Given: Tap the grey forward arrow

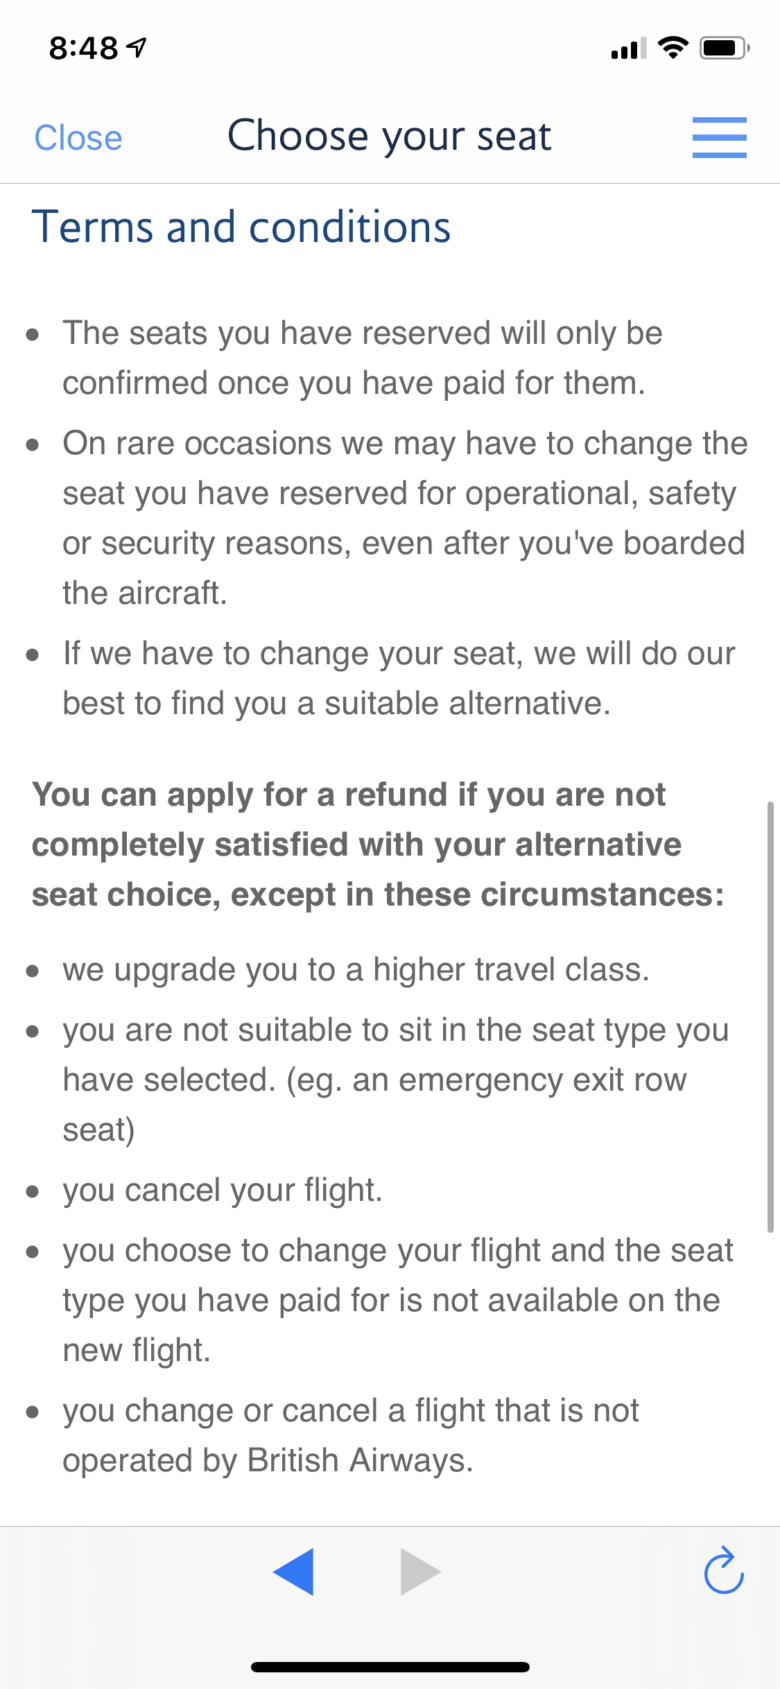Looking at the screenshot, I should (420, 1571).
